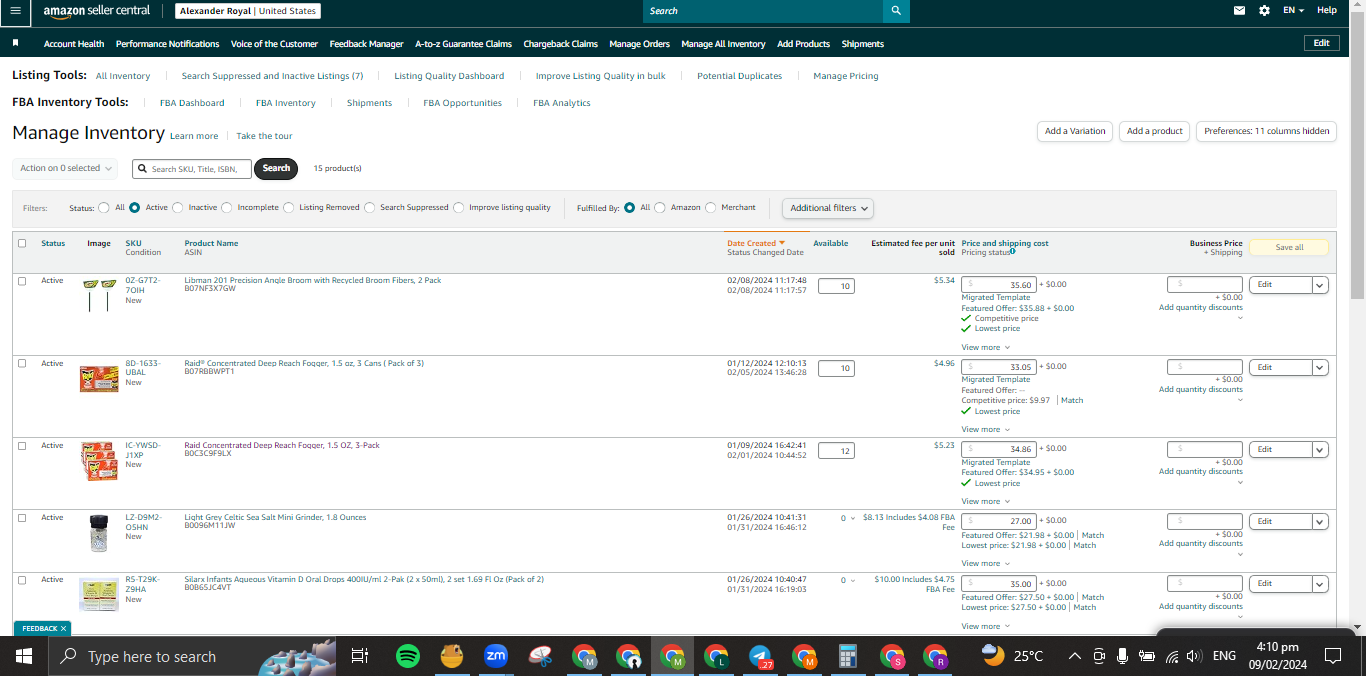Click the magnifier button in the top search bar
Image resolution: width=1366 pixels, height=676 pixels.
coord(896,11)
